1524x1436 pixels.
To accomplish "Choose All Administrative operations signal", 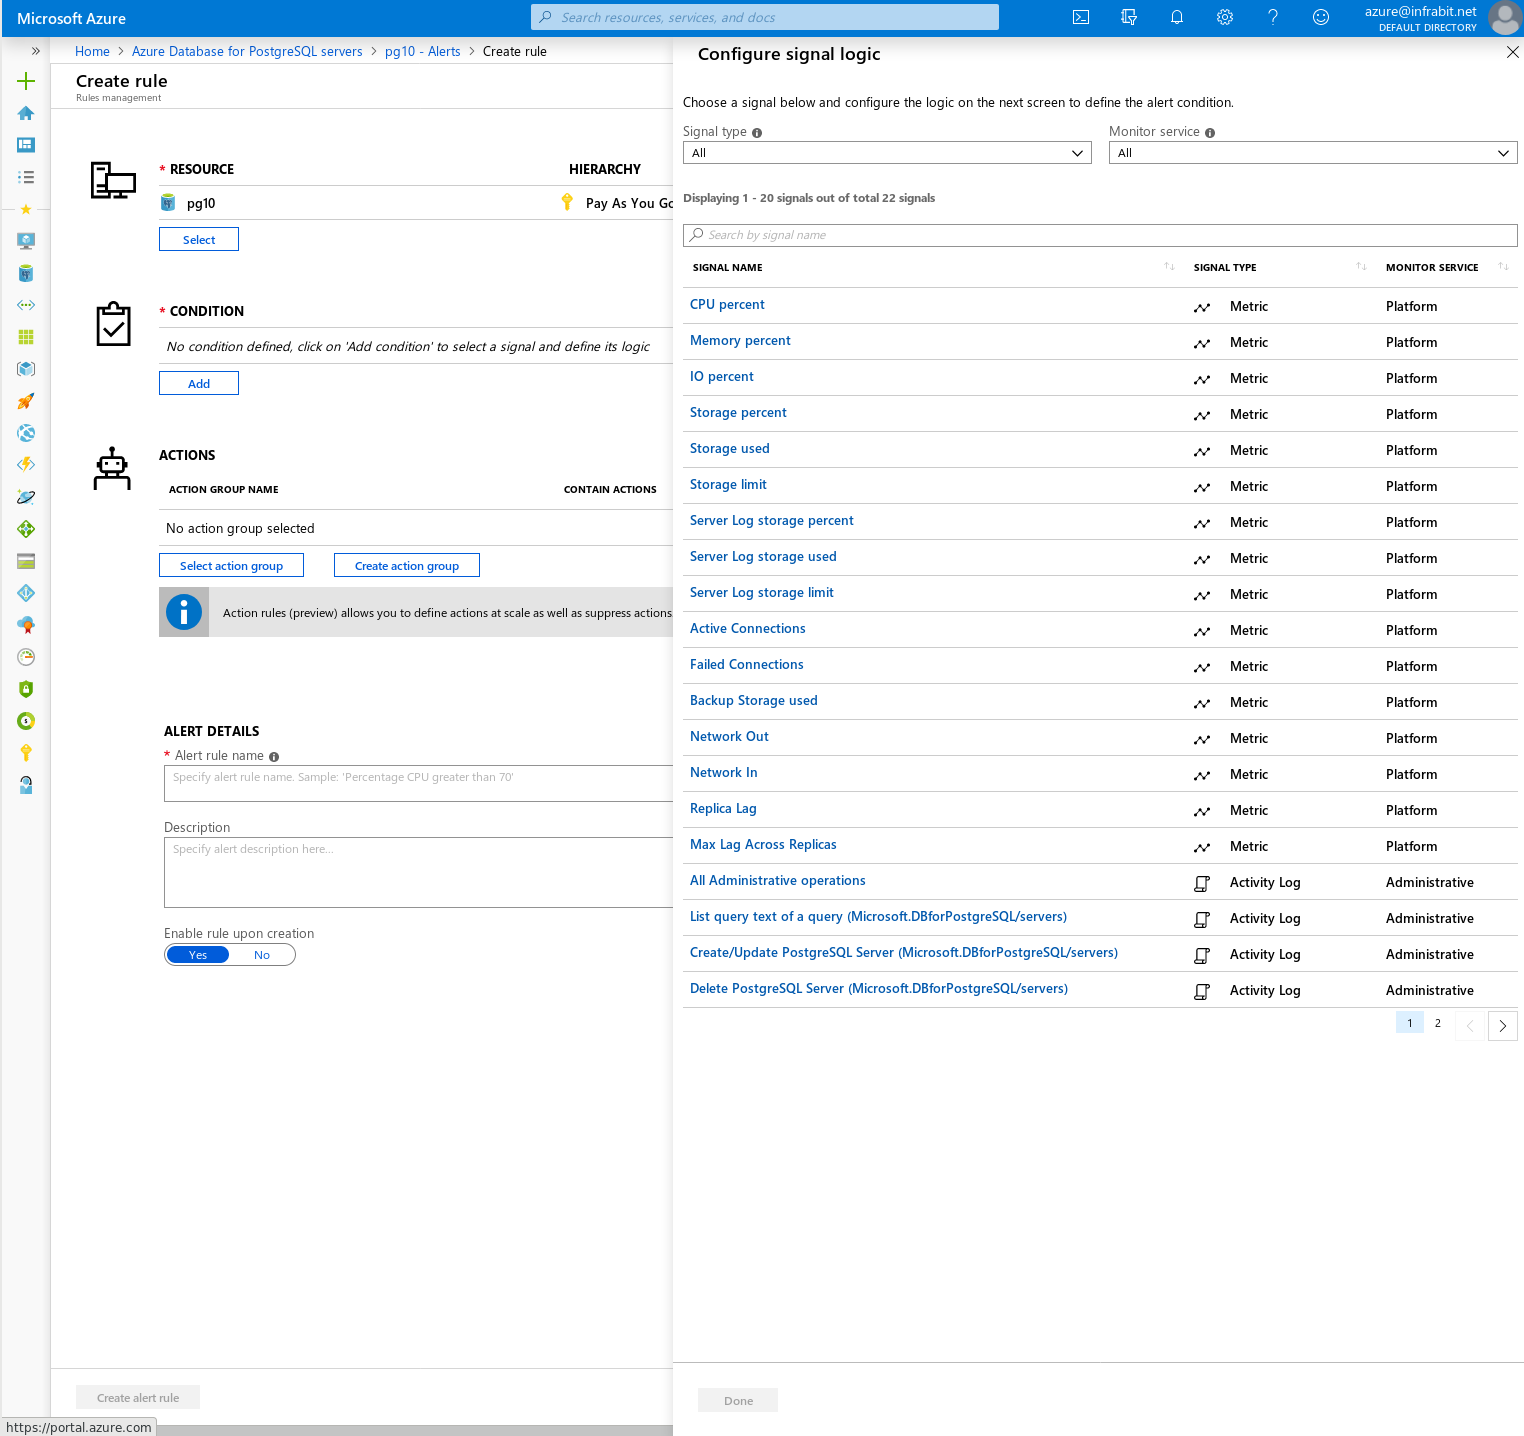I will [778, 881].
